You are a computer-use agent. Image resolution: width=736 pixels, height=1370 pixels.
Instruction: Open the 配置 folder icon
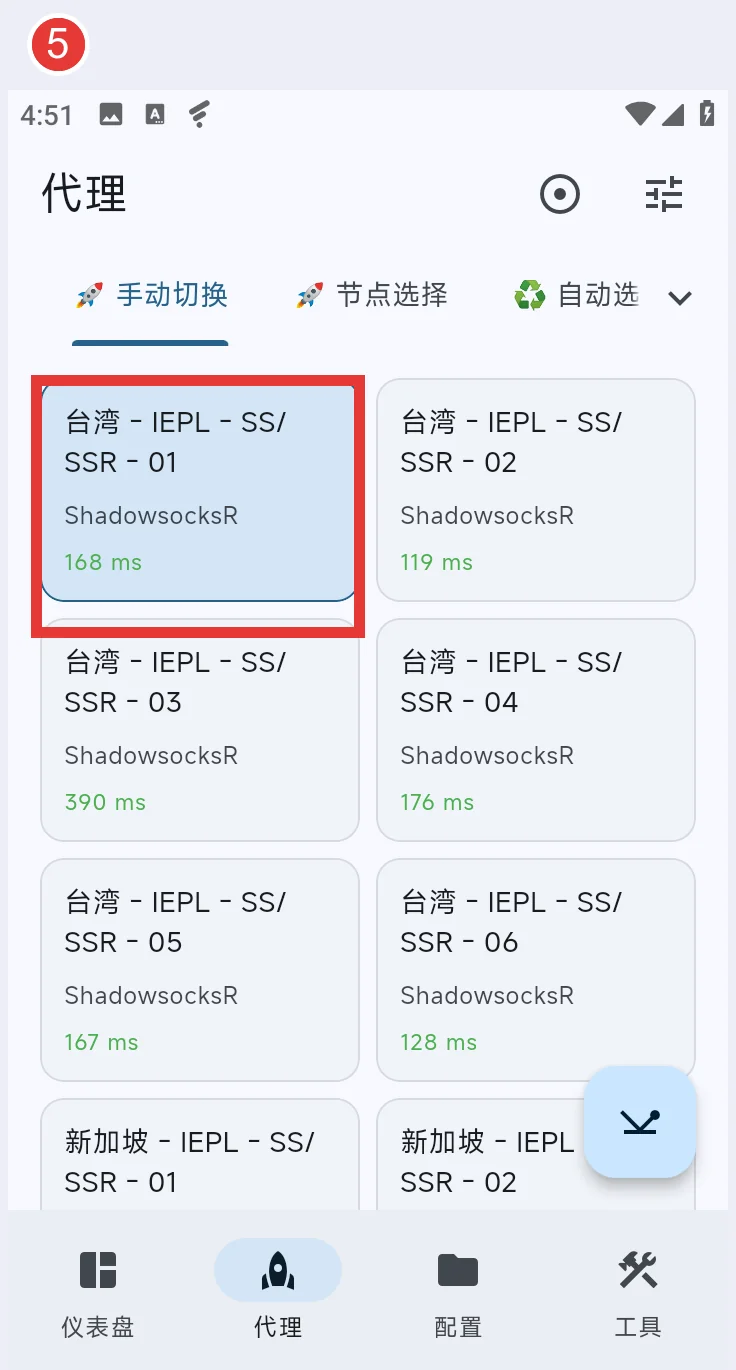pyautogui.click(x=458, y=1270)
